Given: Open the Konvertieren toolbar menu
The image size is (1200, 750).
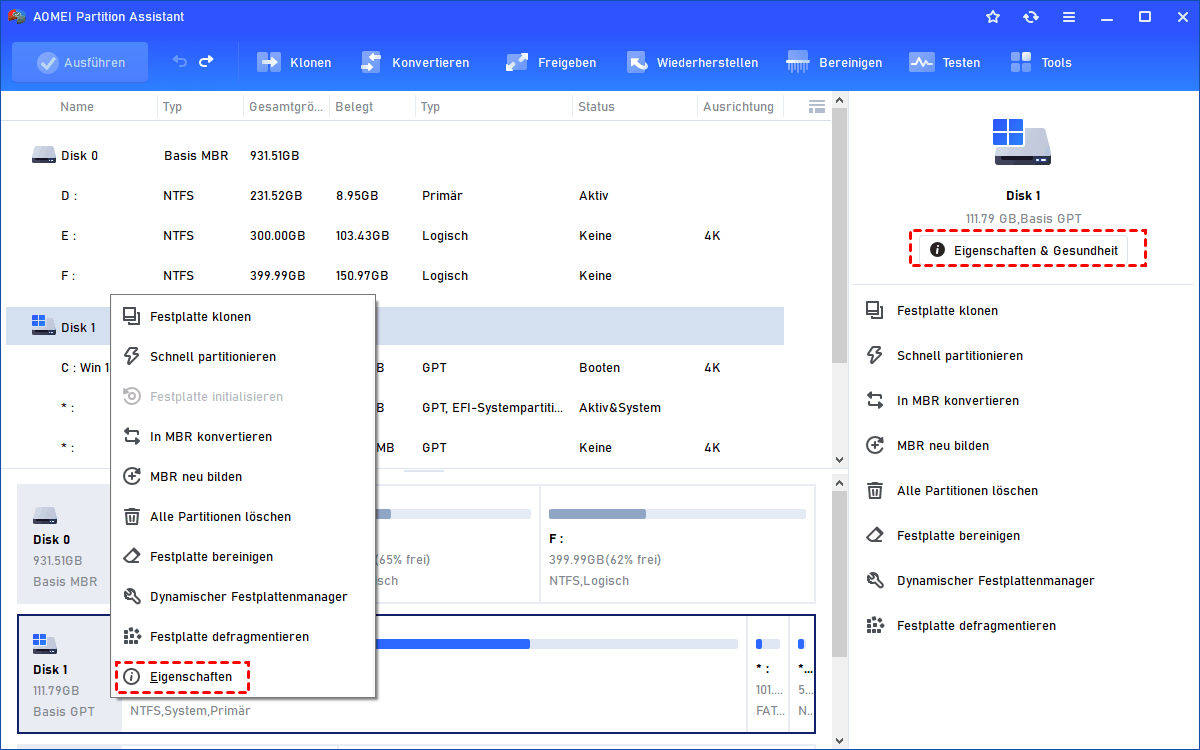Looking at the screenshot, I should pyautogui.click(x=415, y=62).
